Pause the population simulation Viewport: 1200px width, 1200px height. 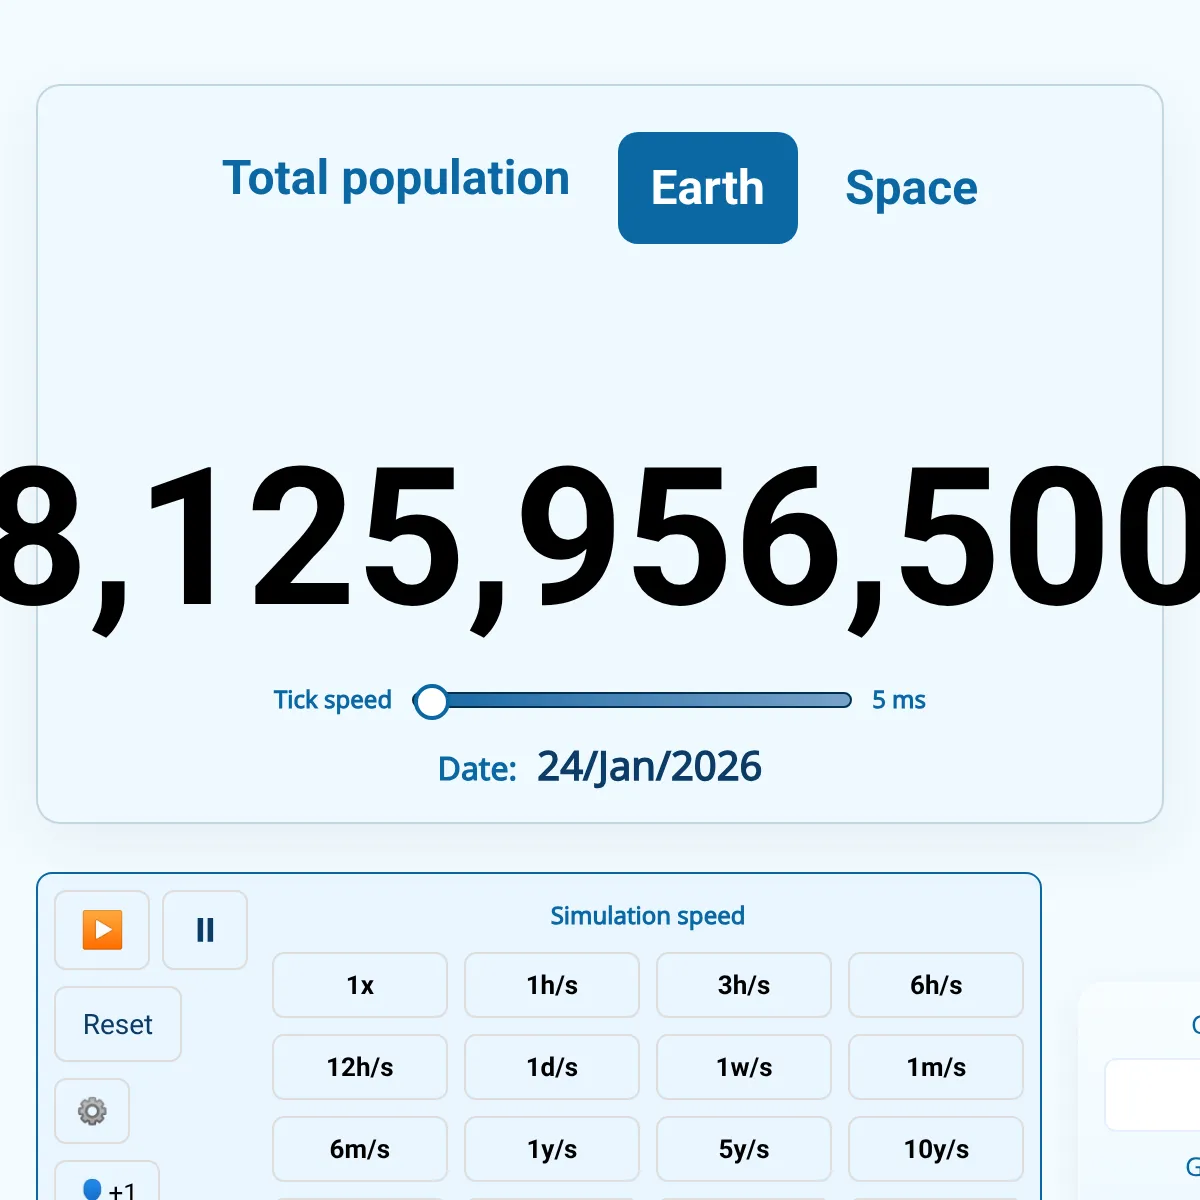pyautogui.click(x=205, y=930)
